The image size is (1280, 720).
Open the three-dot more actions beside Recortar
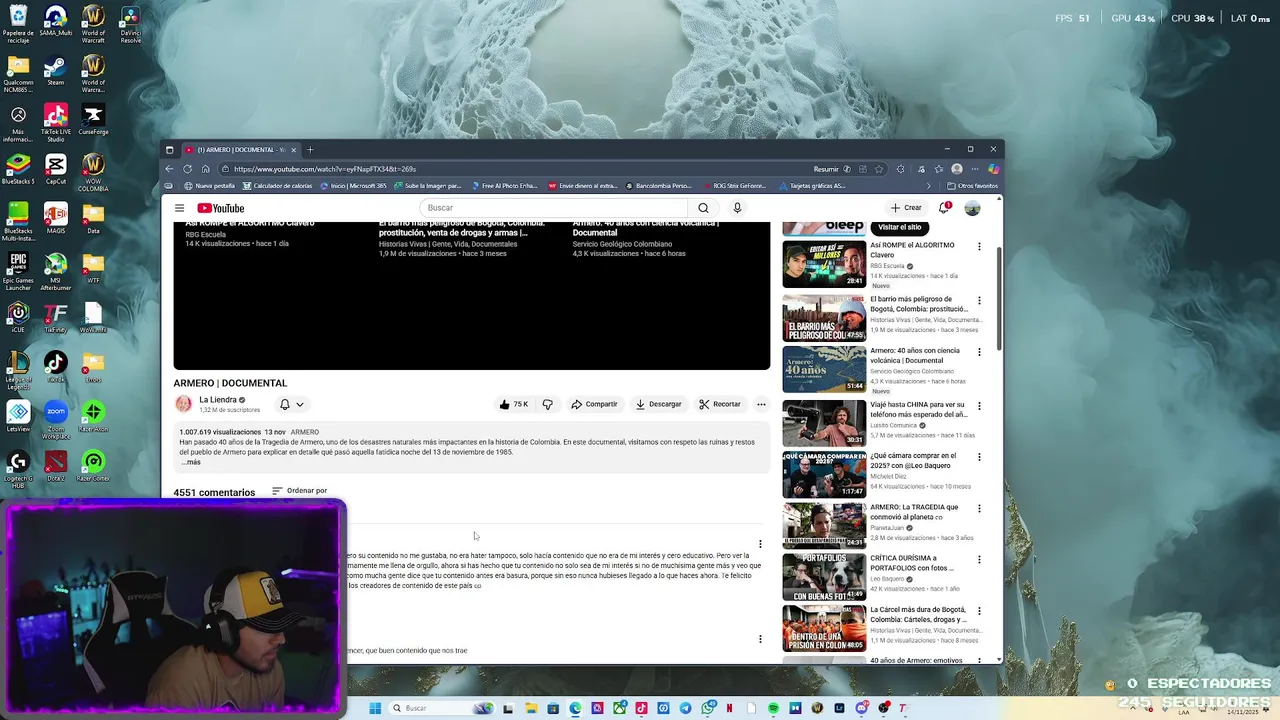click(761, 404)
